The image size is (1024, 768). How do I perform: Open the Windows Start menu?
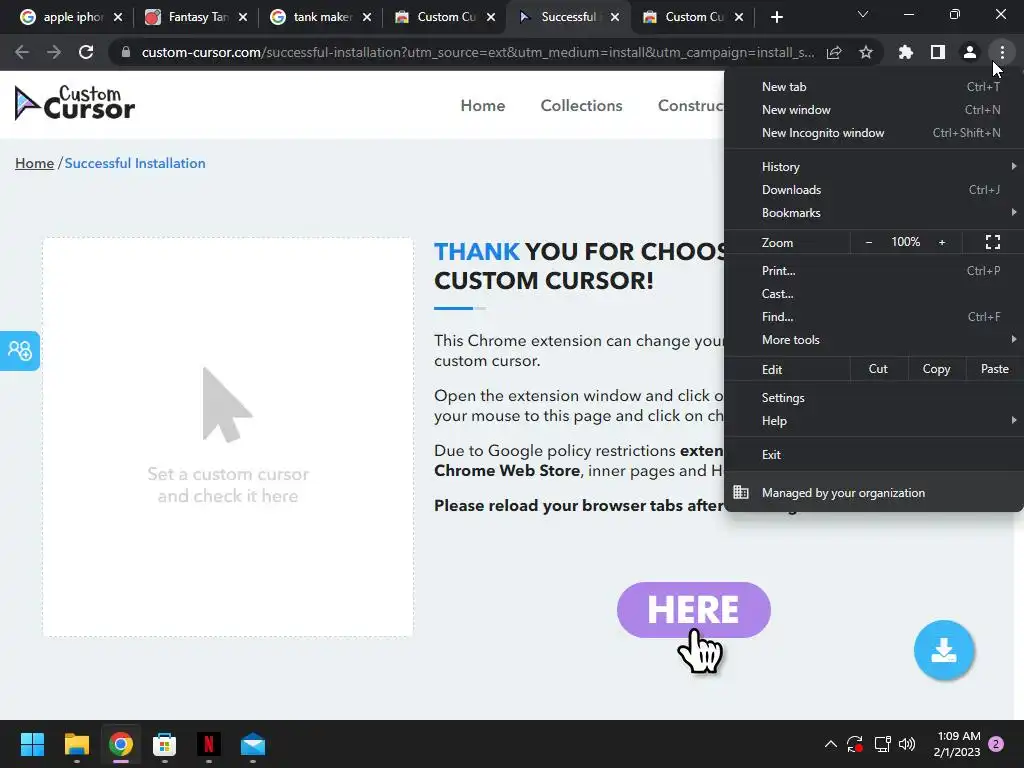click(32, 744)
